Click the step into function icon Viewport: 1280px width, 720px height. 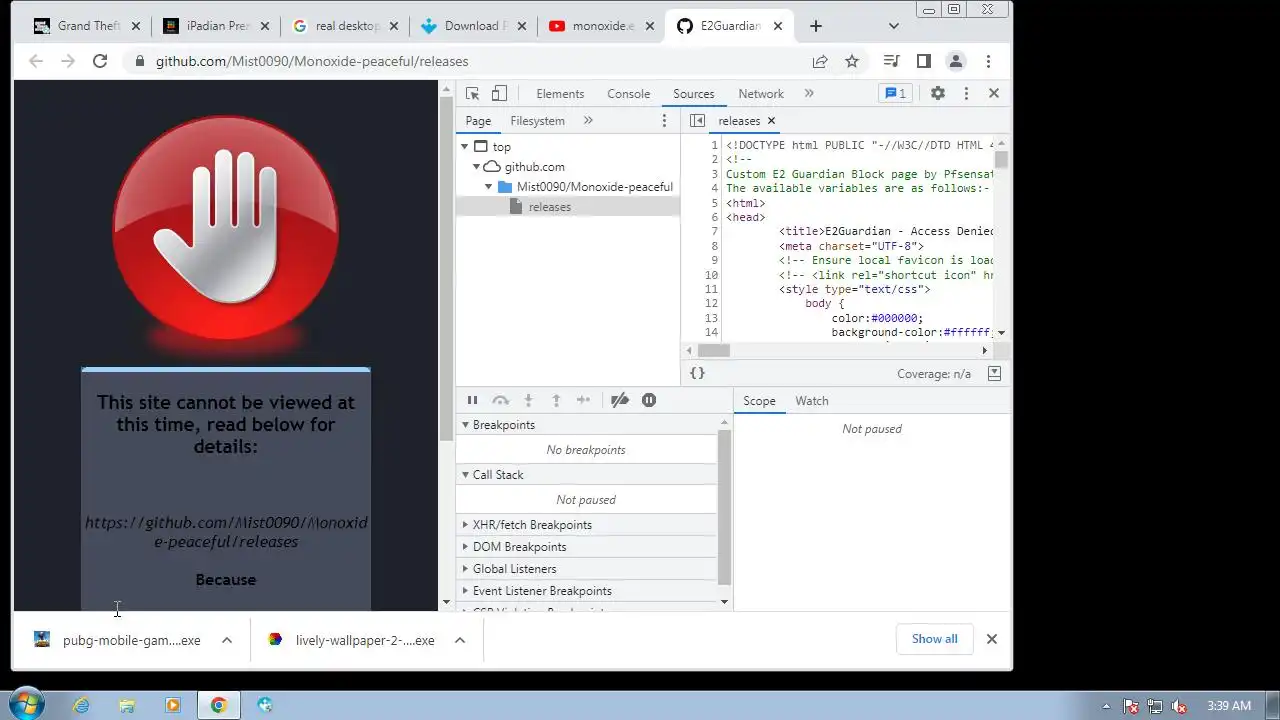click(x=529, y=400)
